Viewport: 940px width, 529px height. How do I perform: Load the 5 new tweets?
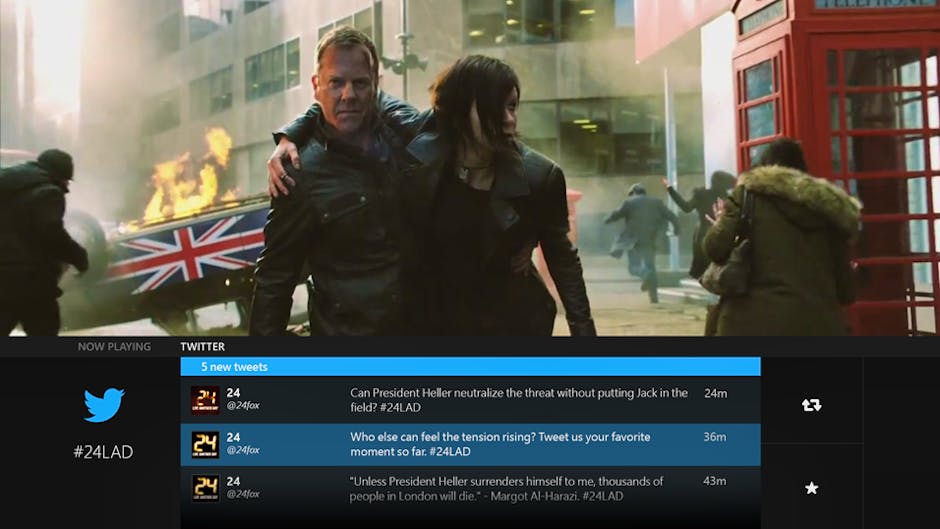point(470,367)
